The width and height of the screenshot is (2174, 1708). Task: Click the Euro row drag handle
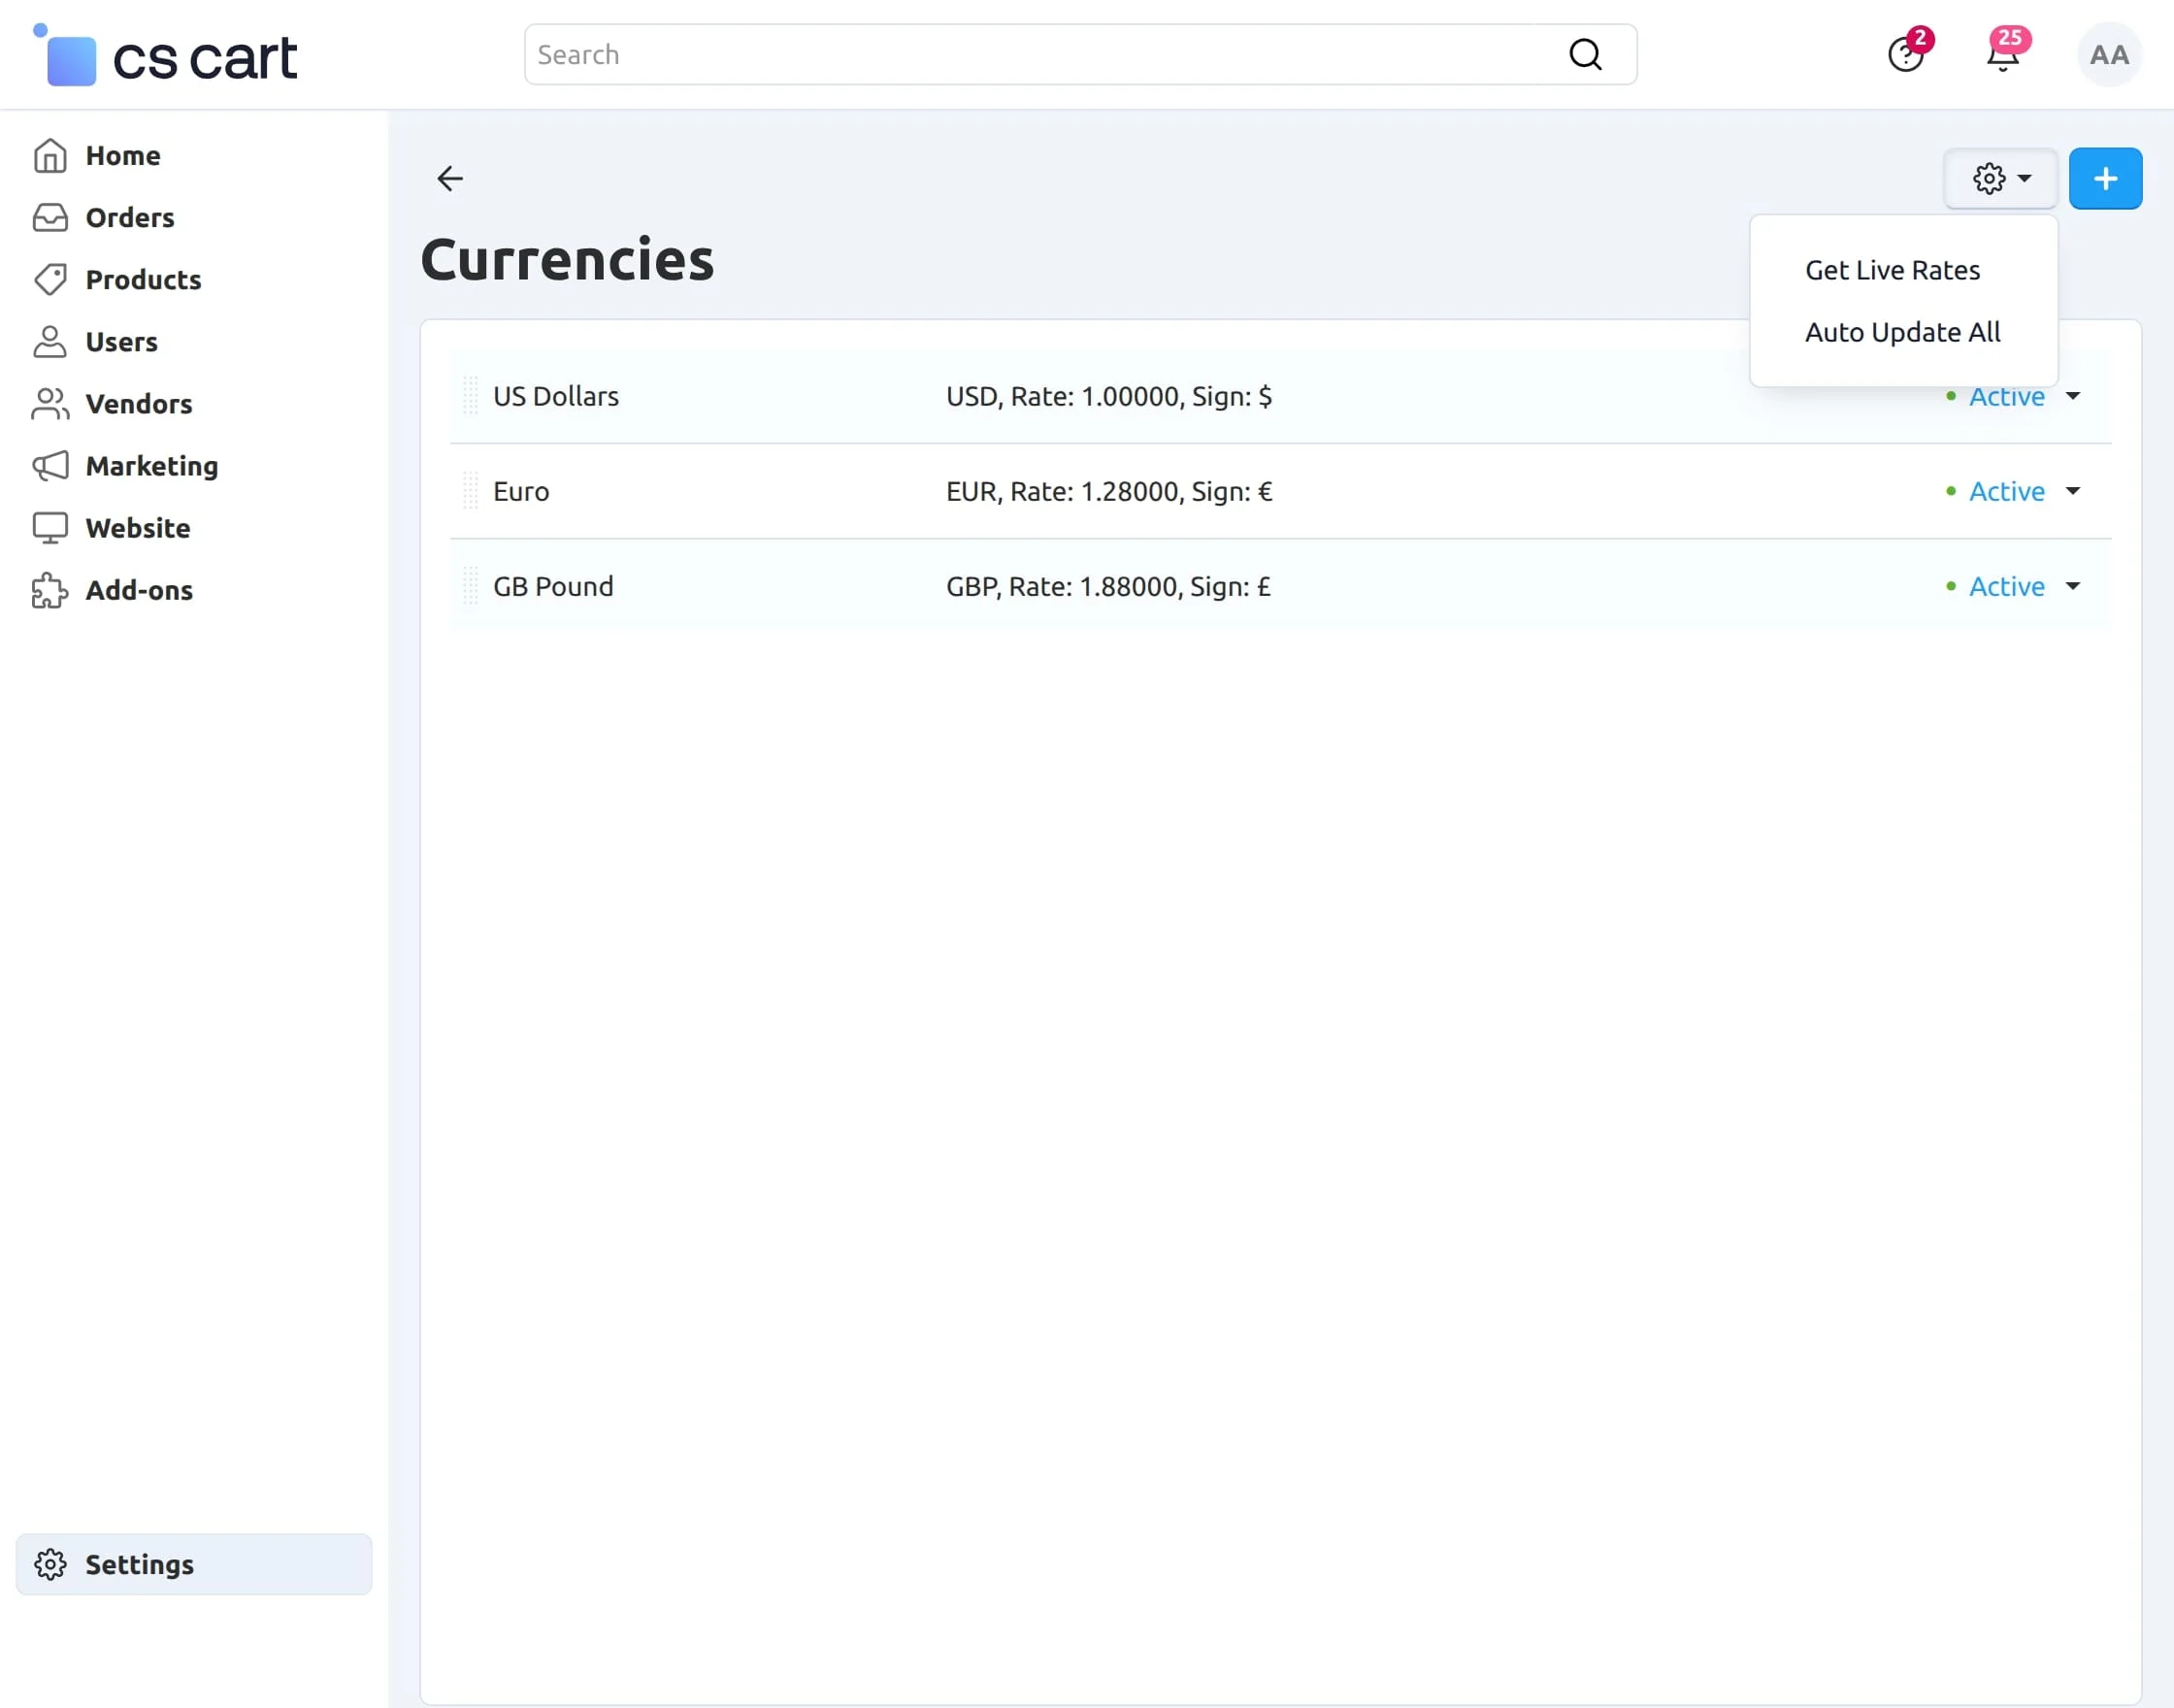(x=470, y=491)
